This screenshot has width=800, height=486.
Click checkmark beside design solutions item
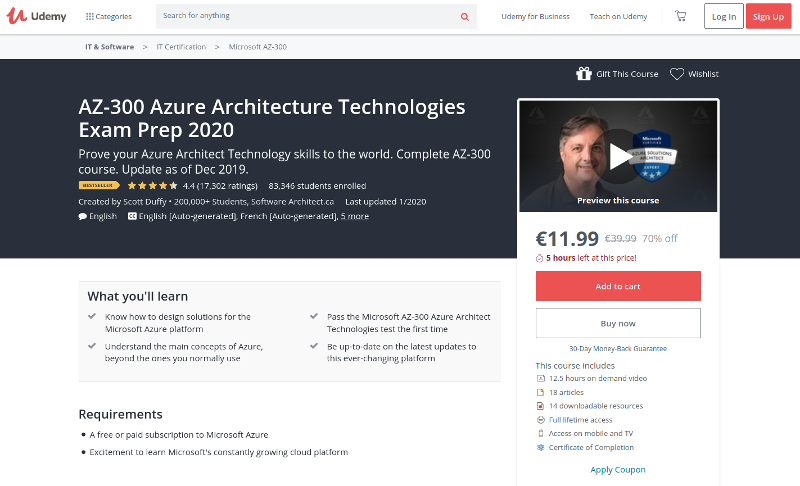pos(92,316)
